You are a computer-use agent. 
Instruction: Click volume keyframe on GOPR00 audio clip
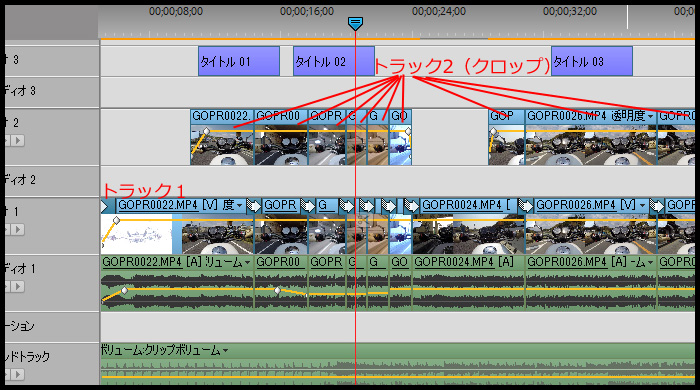[277, 290]
